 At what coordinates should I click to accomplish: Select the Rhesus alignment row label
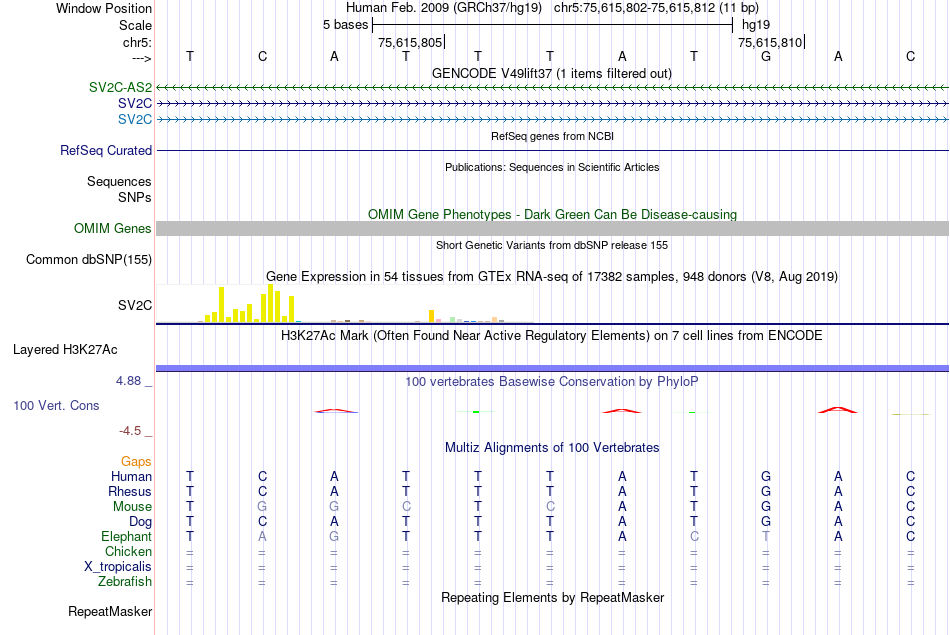pyautogui.click(x=130, y=491)
